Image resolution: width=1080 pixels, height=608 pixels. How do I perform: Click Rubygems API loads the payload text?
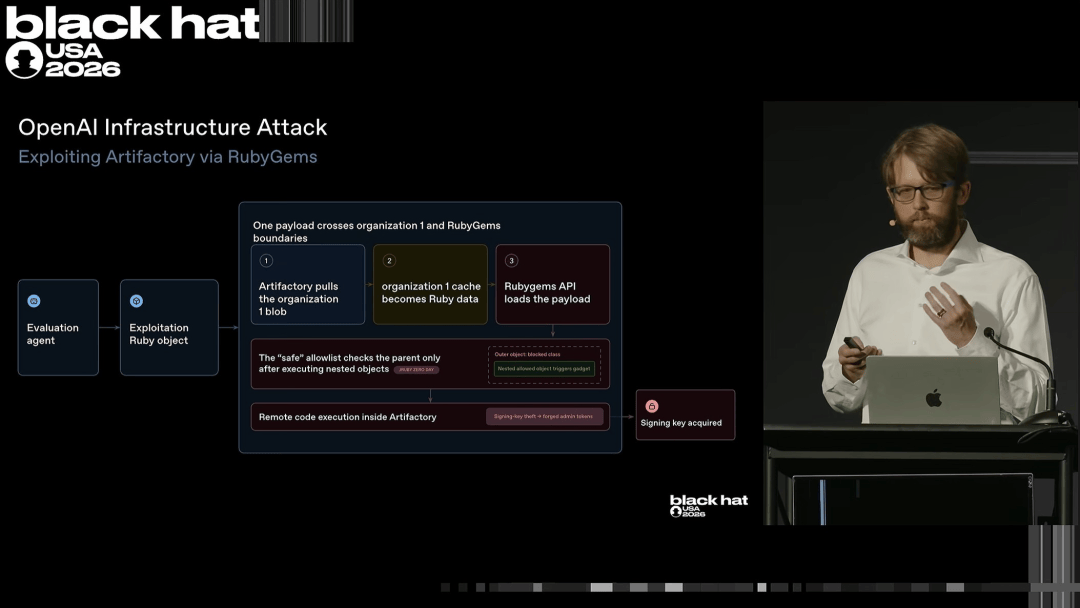(547, 293)
